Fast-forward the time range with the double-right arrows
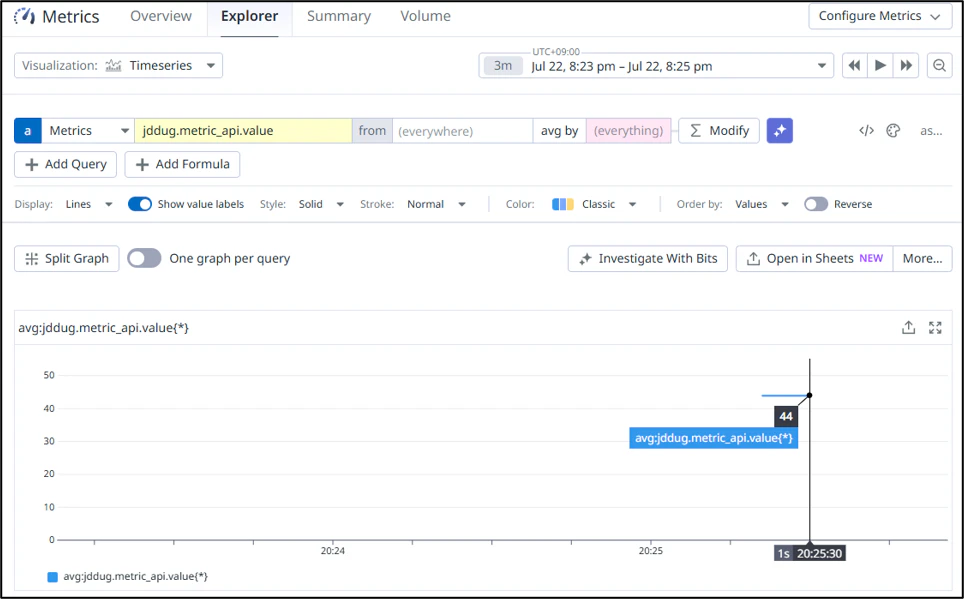 click(906, 65)
